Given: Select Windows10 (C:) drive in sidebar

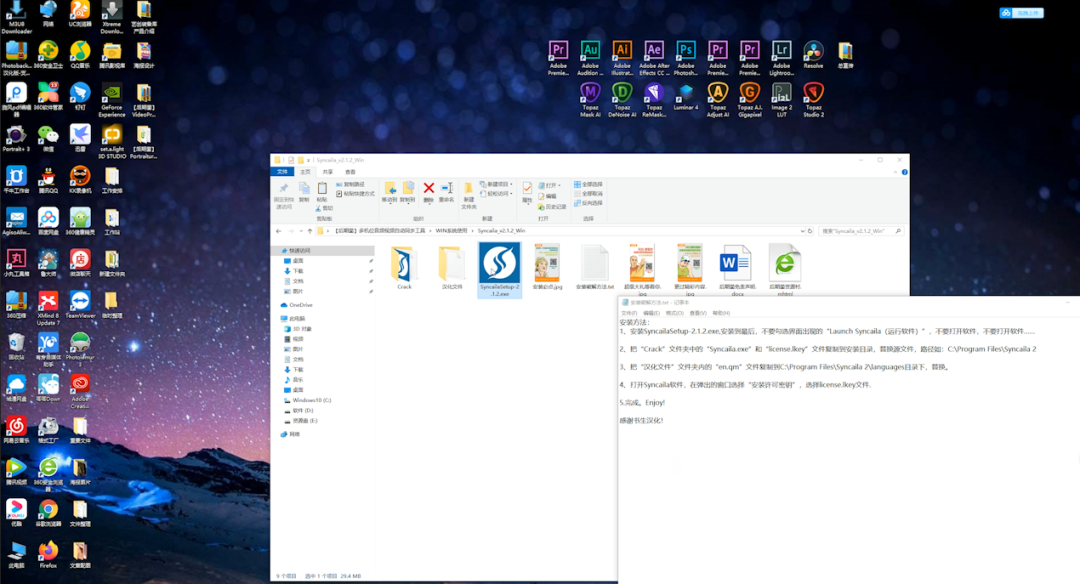Looking at the screenshot, I should 311,400.
